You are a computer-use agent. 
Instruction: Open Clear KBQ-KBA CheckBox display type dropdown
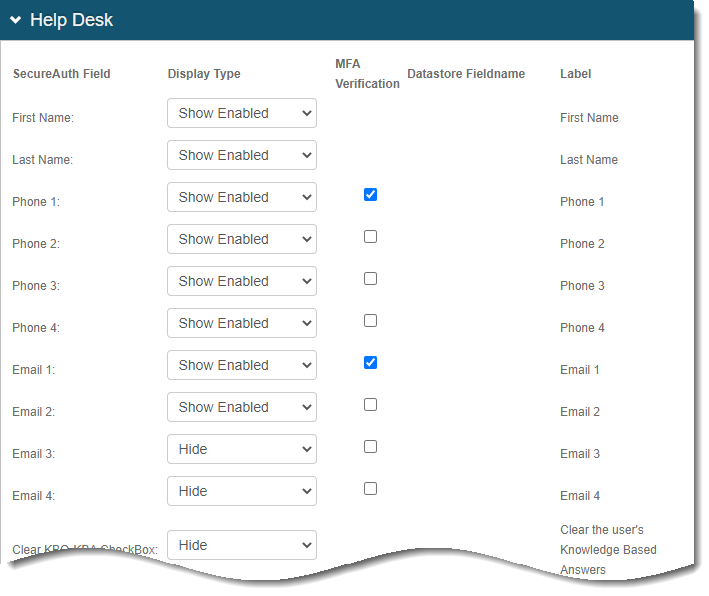click(241, 546)
